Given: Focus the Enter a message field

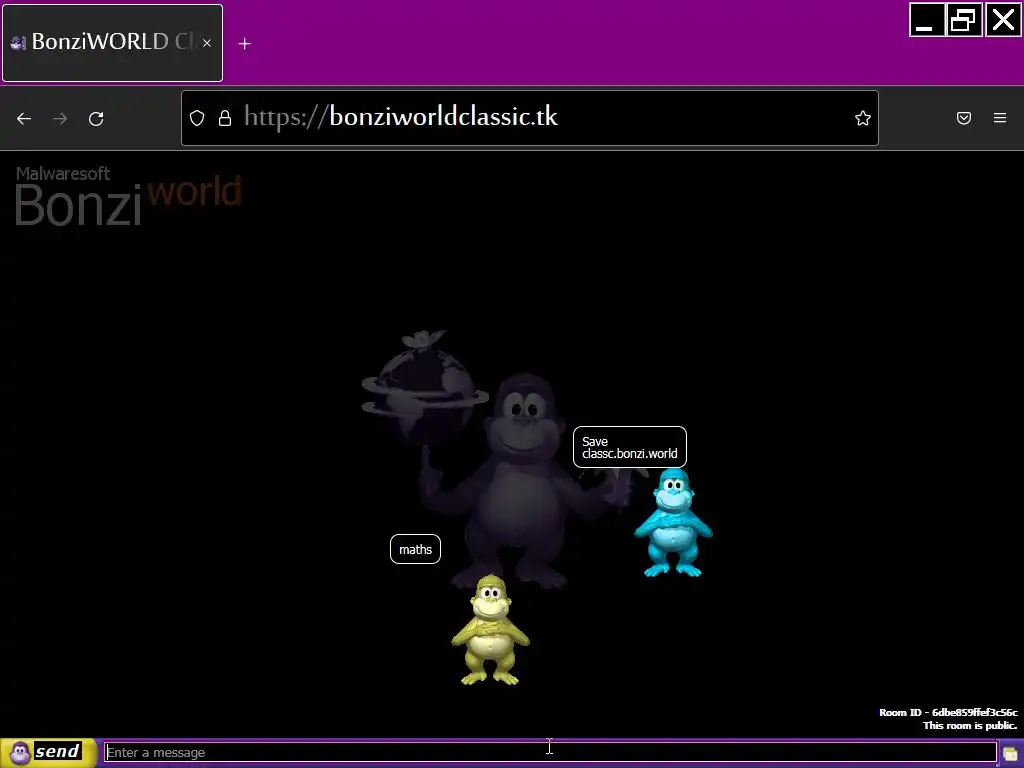Looking at the screenshot, I should [550, 752].
